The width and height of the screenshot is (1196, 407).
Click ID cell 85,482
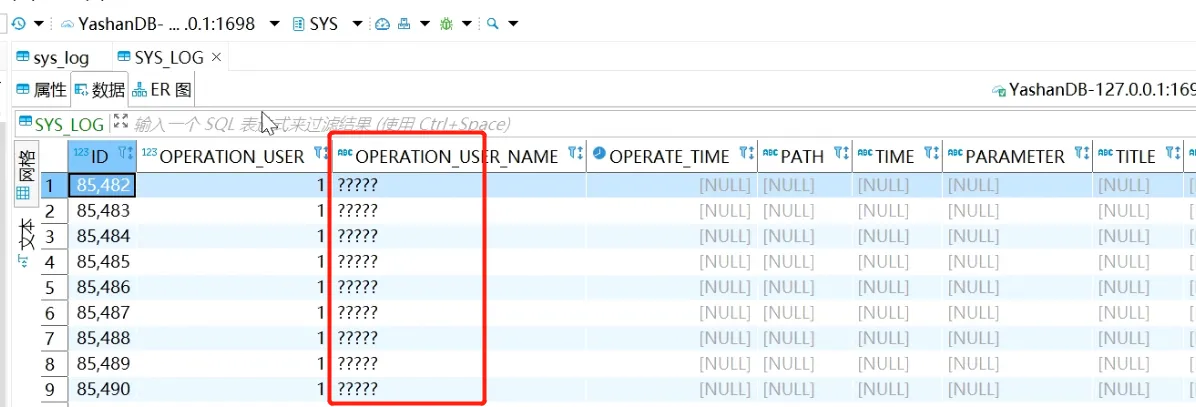[103, 184]
